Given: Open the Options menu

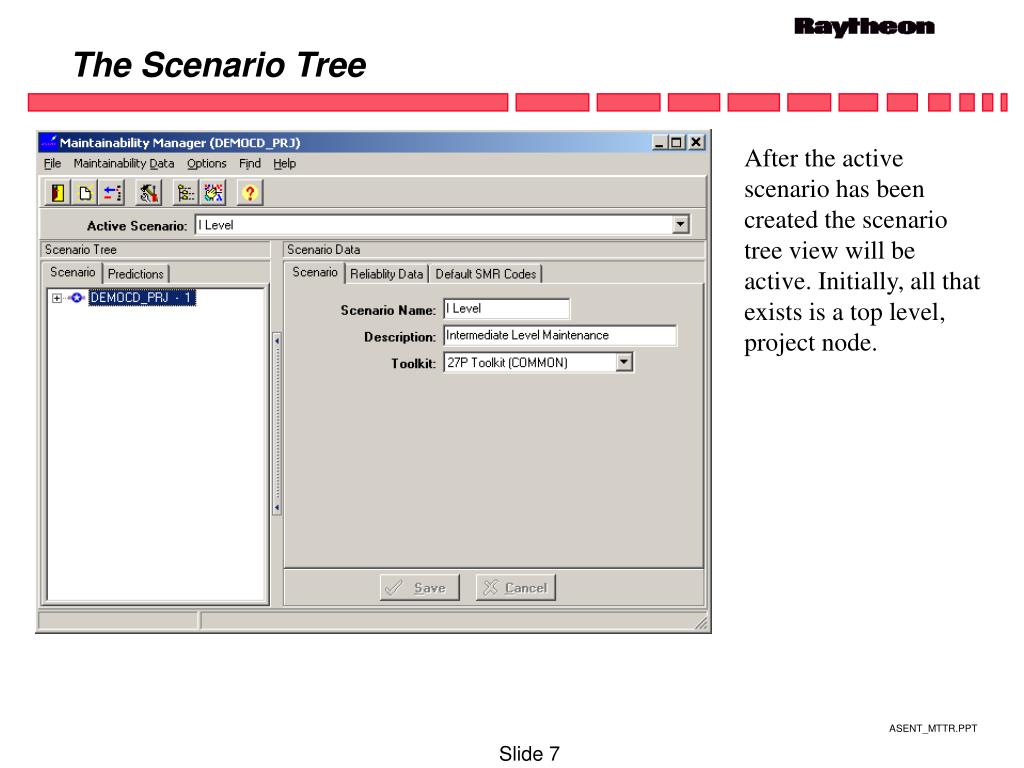Looking at the screenshot, I should point(206,163).
